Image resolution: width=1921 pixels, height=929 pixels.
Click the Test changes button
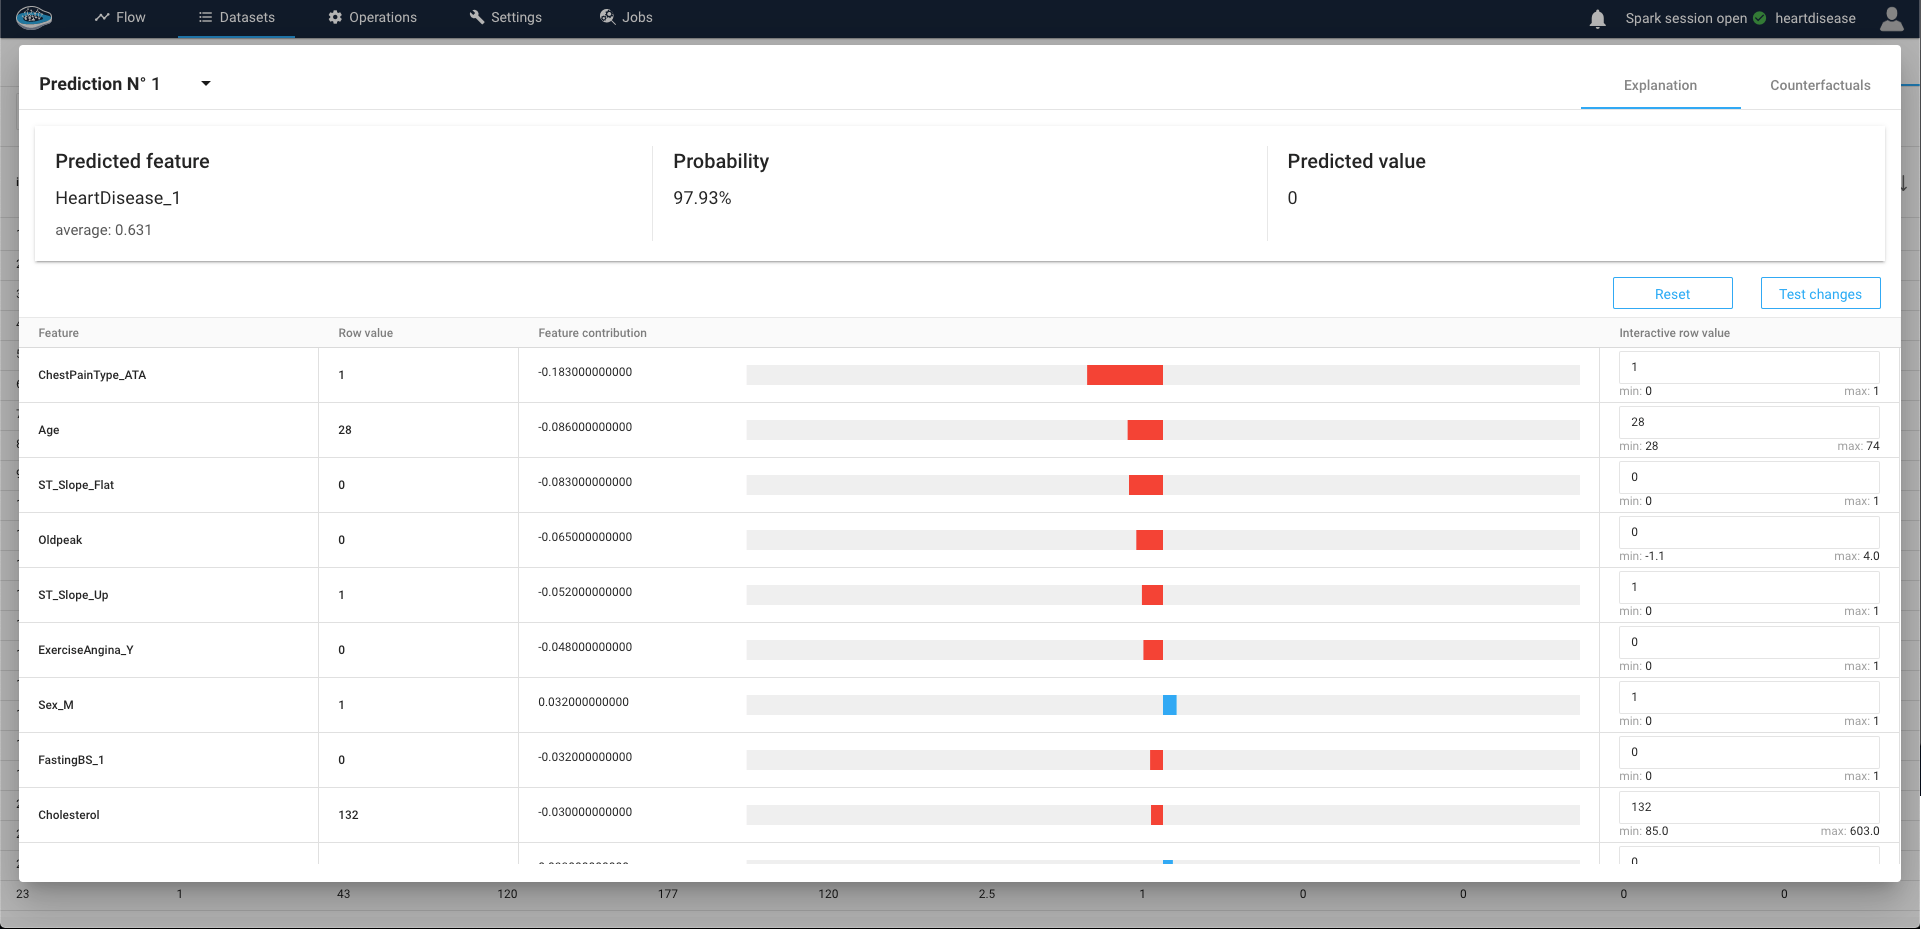[1819, 294]
